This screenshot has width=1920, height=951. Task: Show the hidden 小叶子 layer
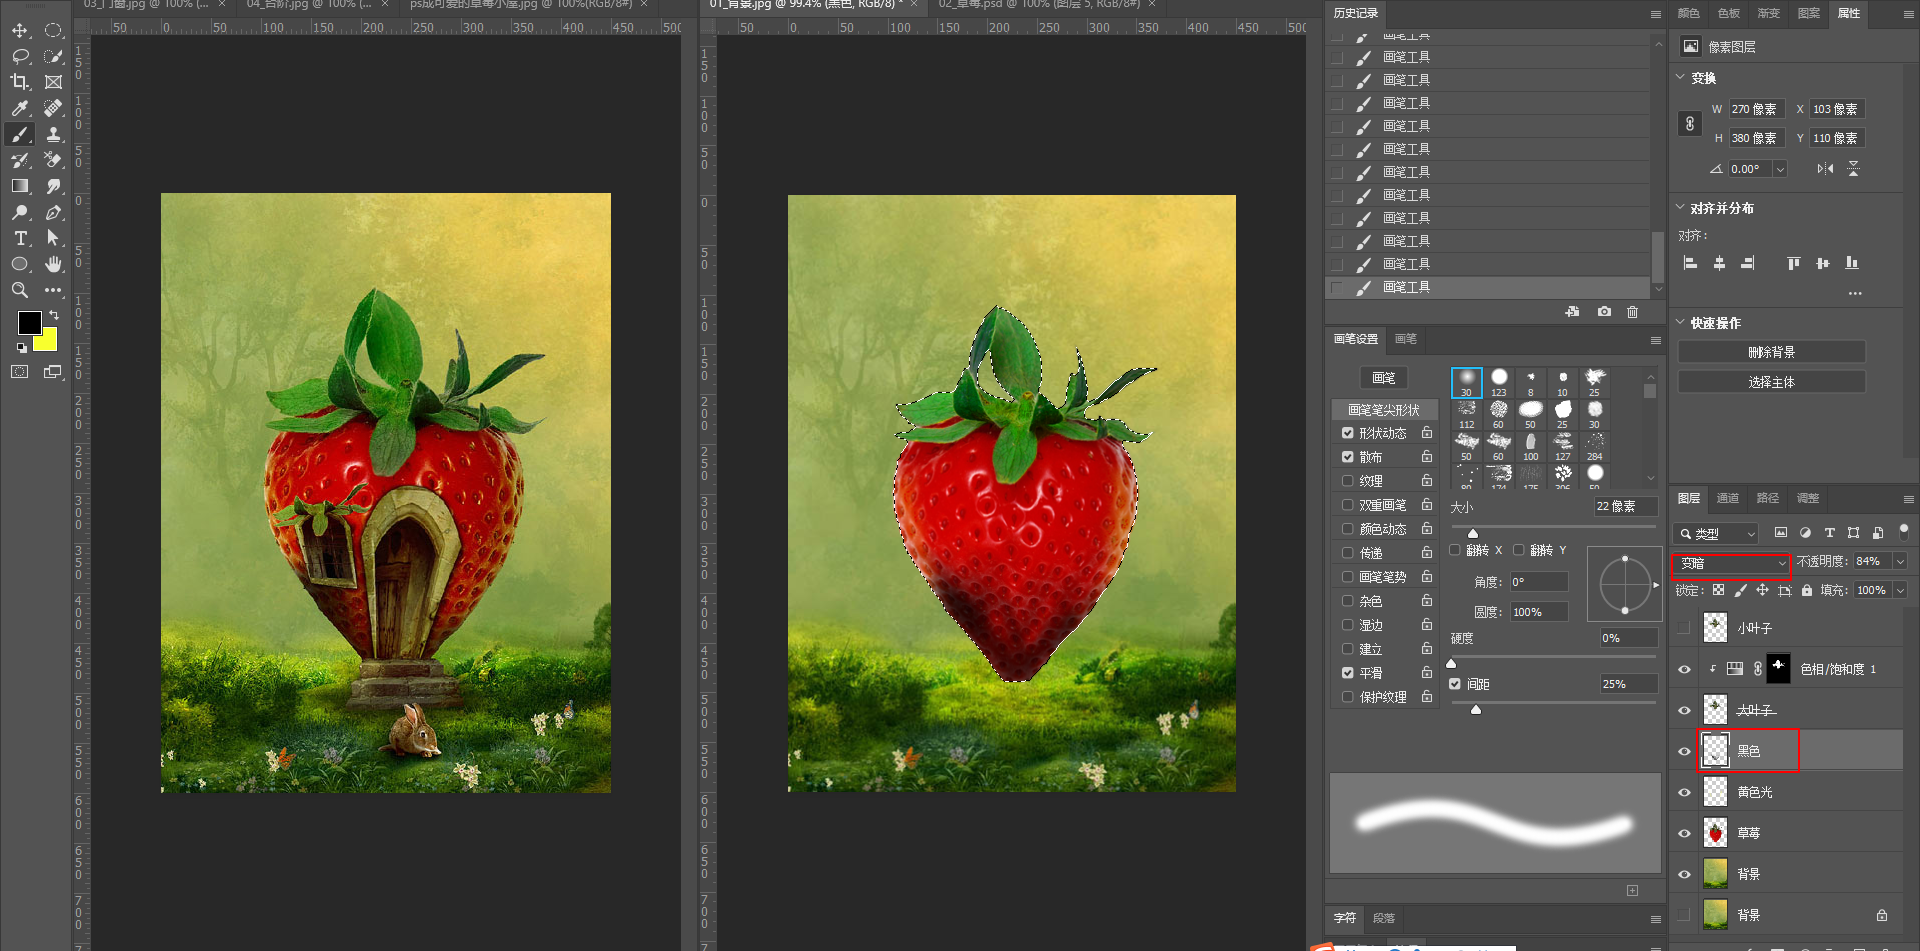click(1684, 628)
